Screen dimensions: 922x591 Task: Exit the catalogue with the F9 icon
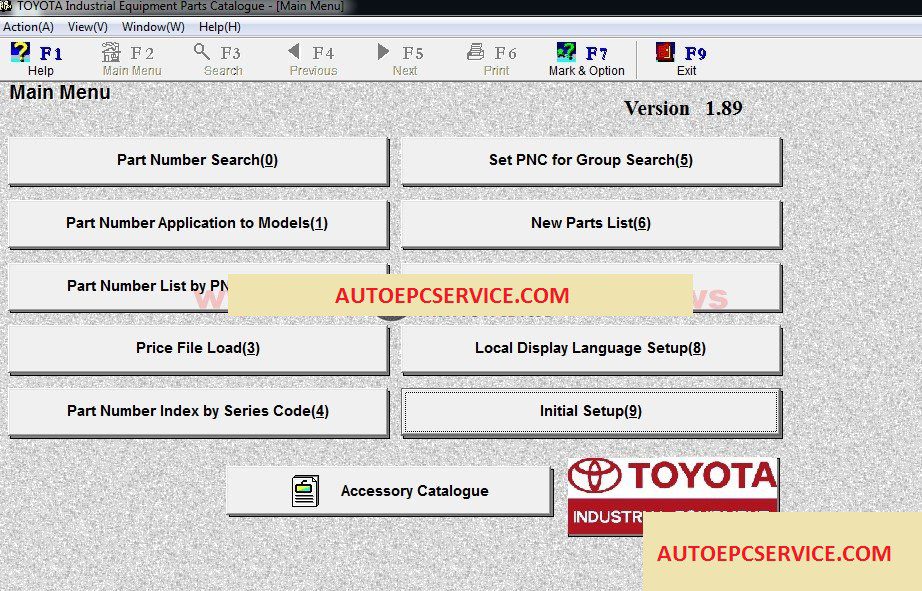click(665, 52)
